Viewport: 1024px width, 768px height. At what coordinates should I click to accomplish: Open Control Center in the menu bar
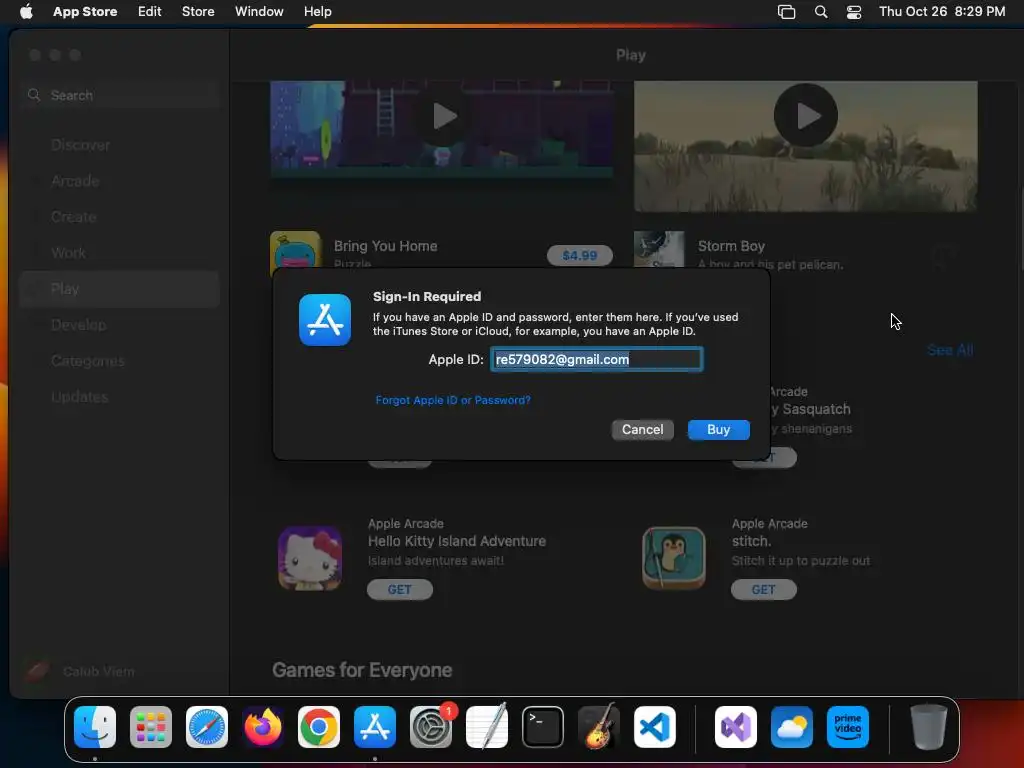coord(854,12)
